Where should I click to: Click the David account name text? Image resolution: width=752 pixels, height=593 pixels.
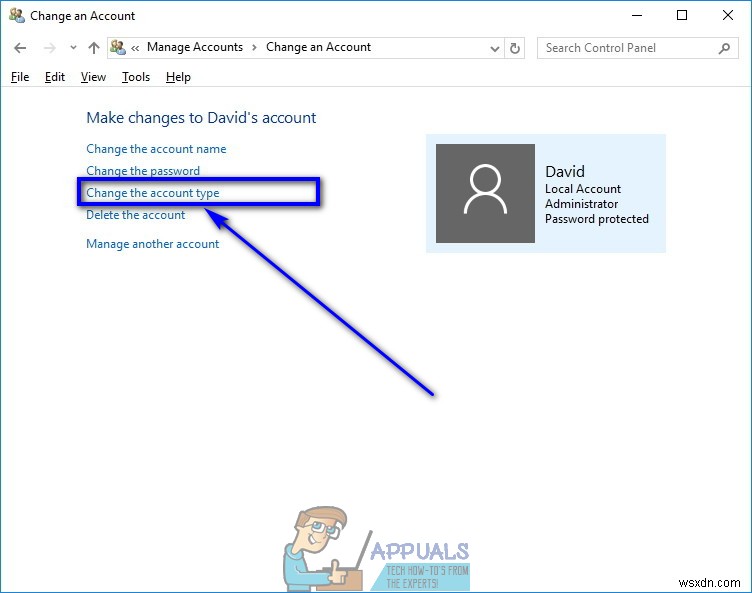565,171
